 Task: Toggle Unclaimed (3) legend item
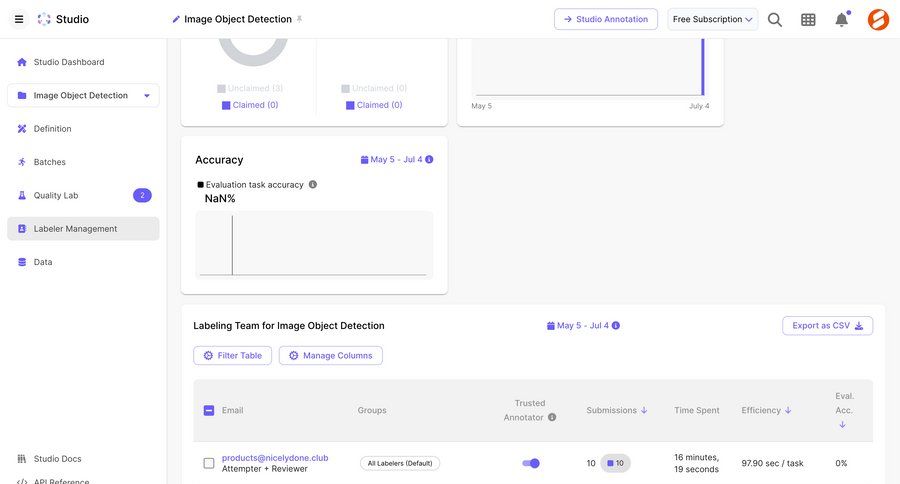[x=250, y=88]
